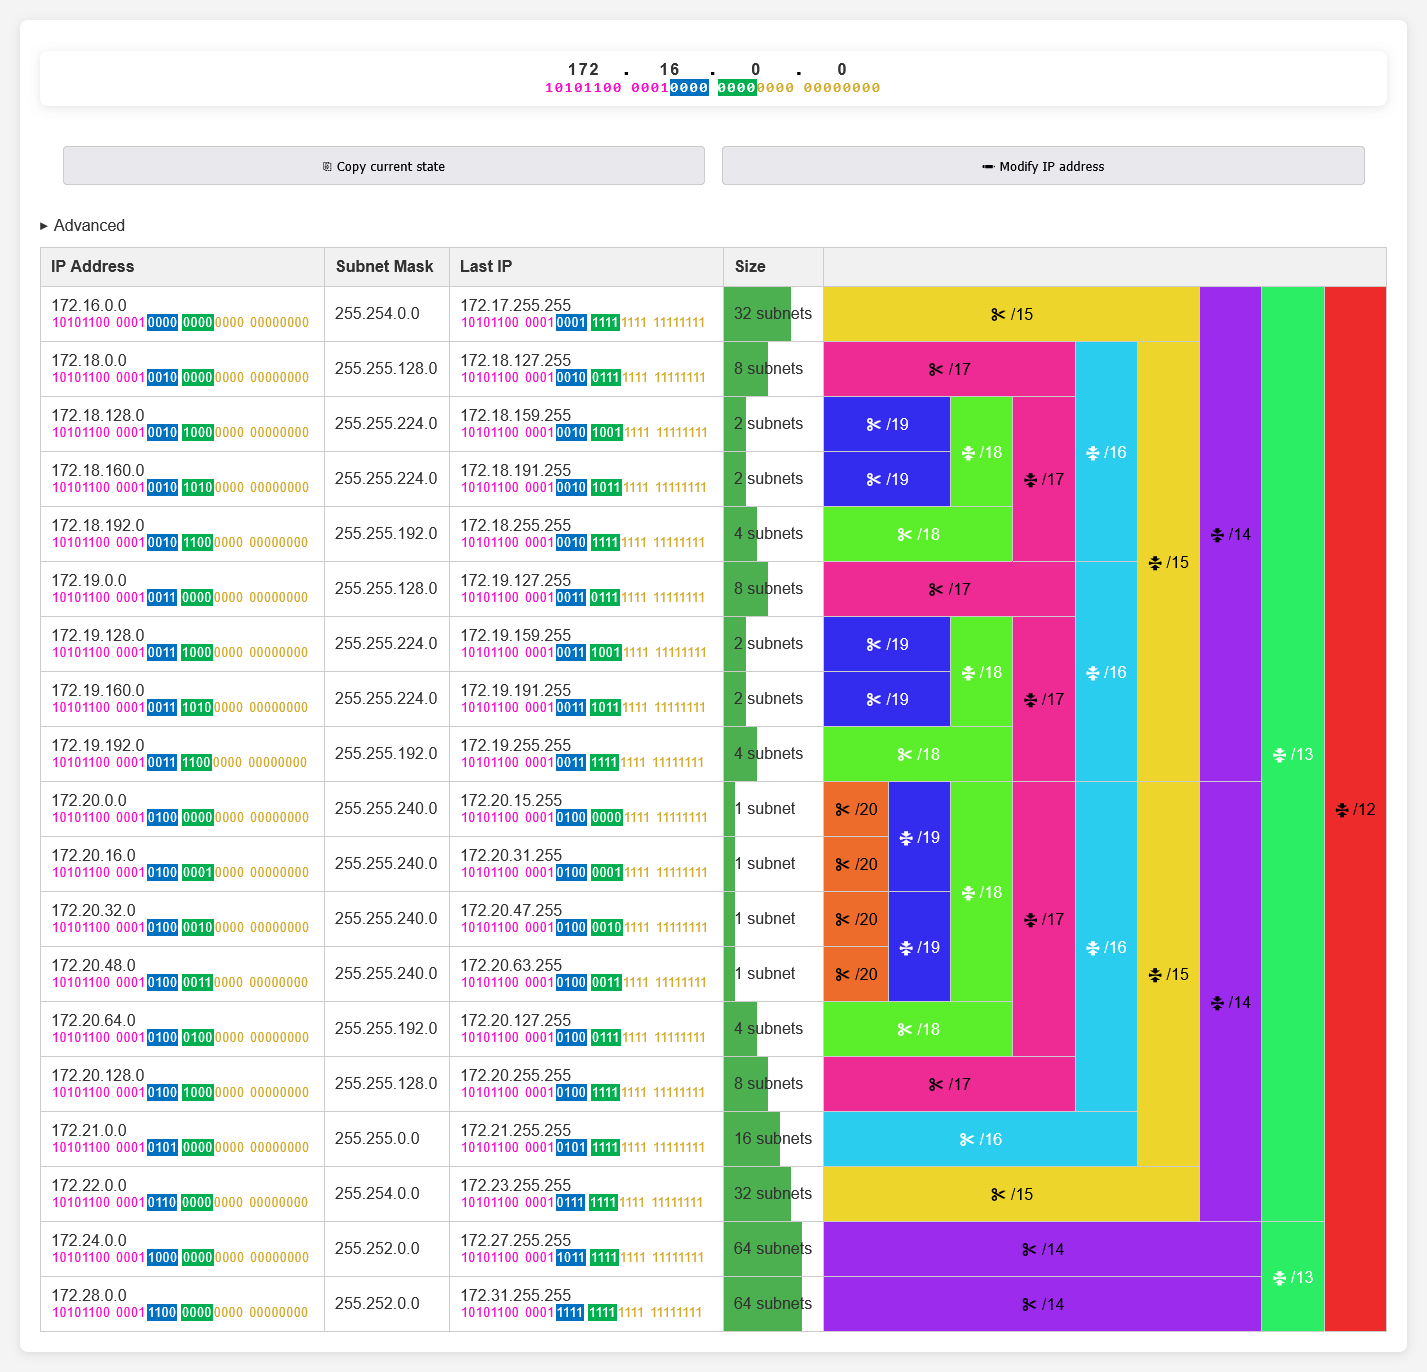Join /13 spanning 172.24.0.0 and 172.28.0.0
1427x1372 pixels.
pyautogui.click(x=1292, y=1277)
